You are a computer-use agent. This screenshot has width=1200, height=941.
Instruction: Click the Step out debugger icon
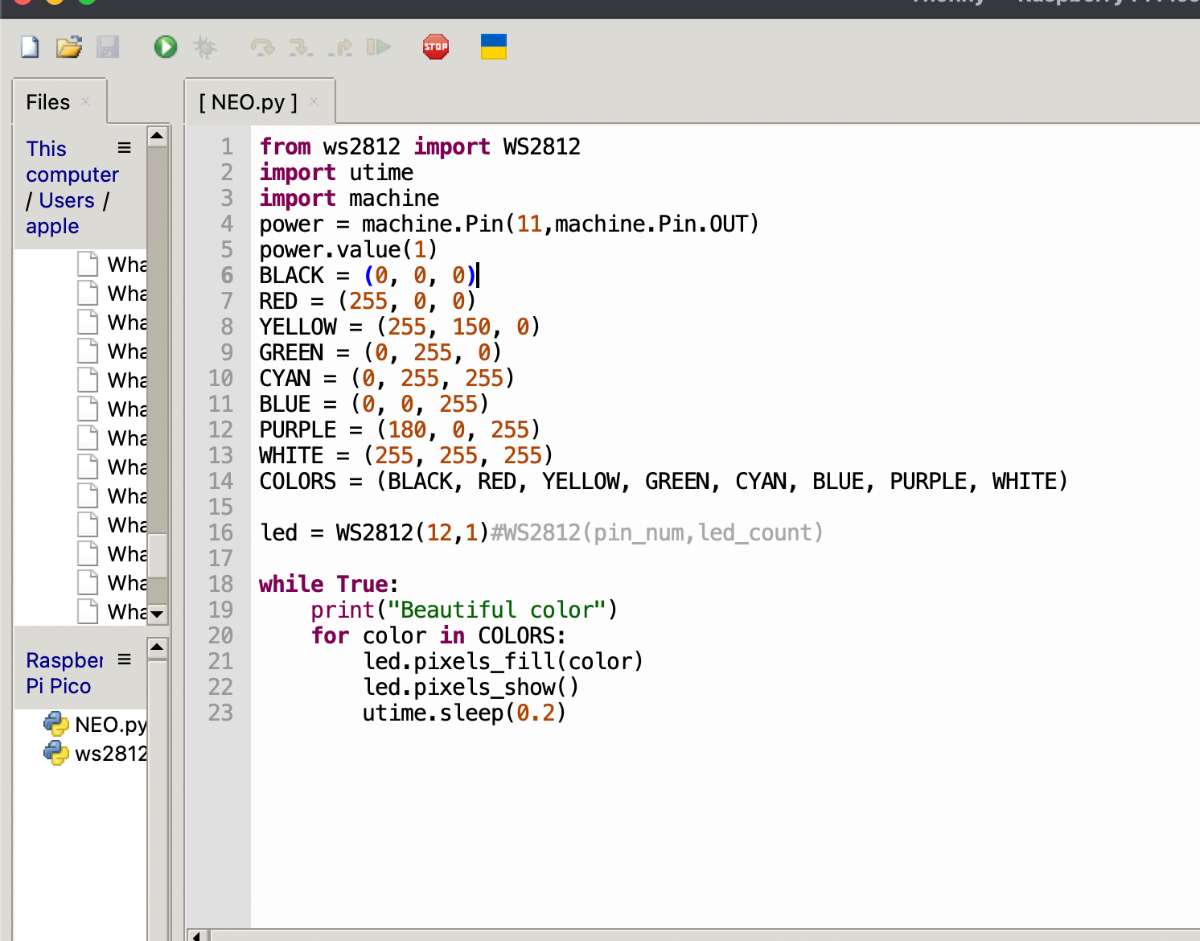[339, 46]
